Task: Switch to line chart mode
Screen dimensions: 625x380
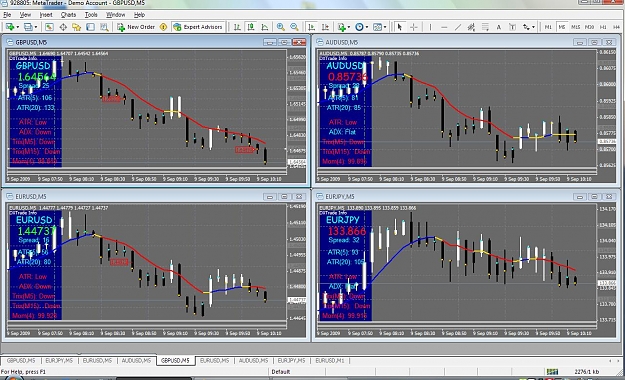Action: pyautogui.click(x=265, y=27)
